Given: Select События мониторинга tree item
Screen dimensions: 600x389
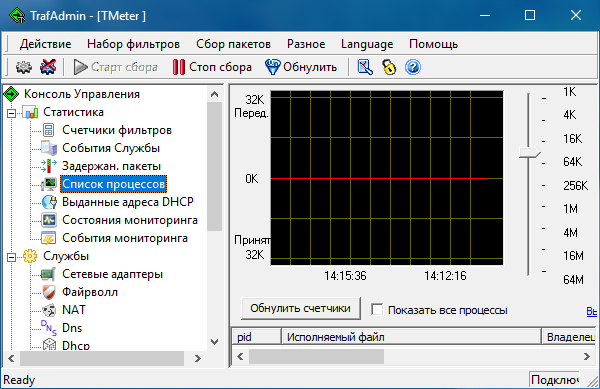Looking at the screenshot, I should [125, 238].
